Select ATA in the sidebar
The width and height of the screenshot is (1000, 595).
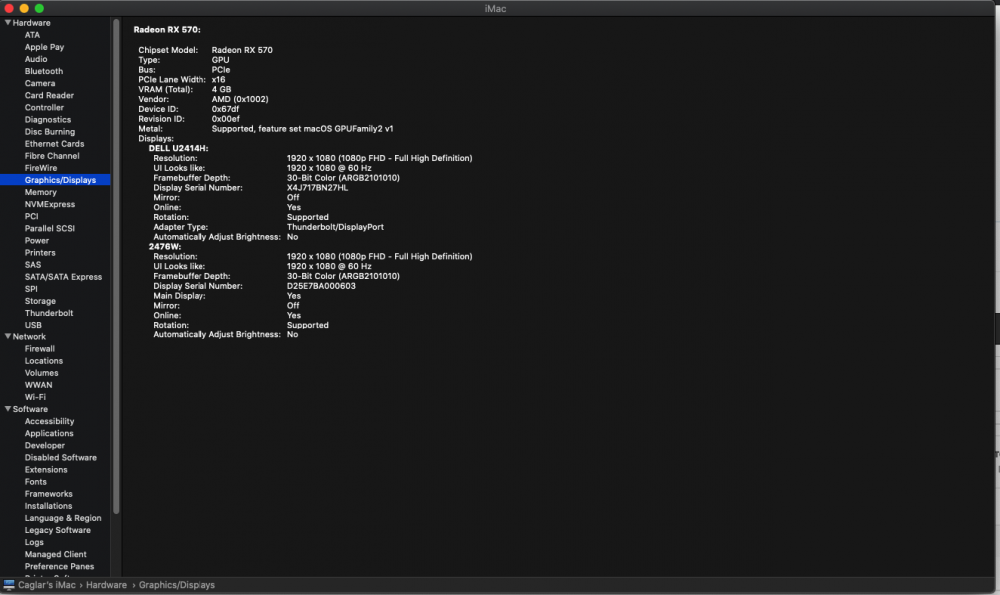32,35
